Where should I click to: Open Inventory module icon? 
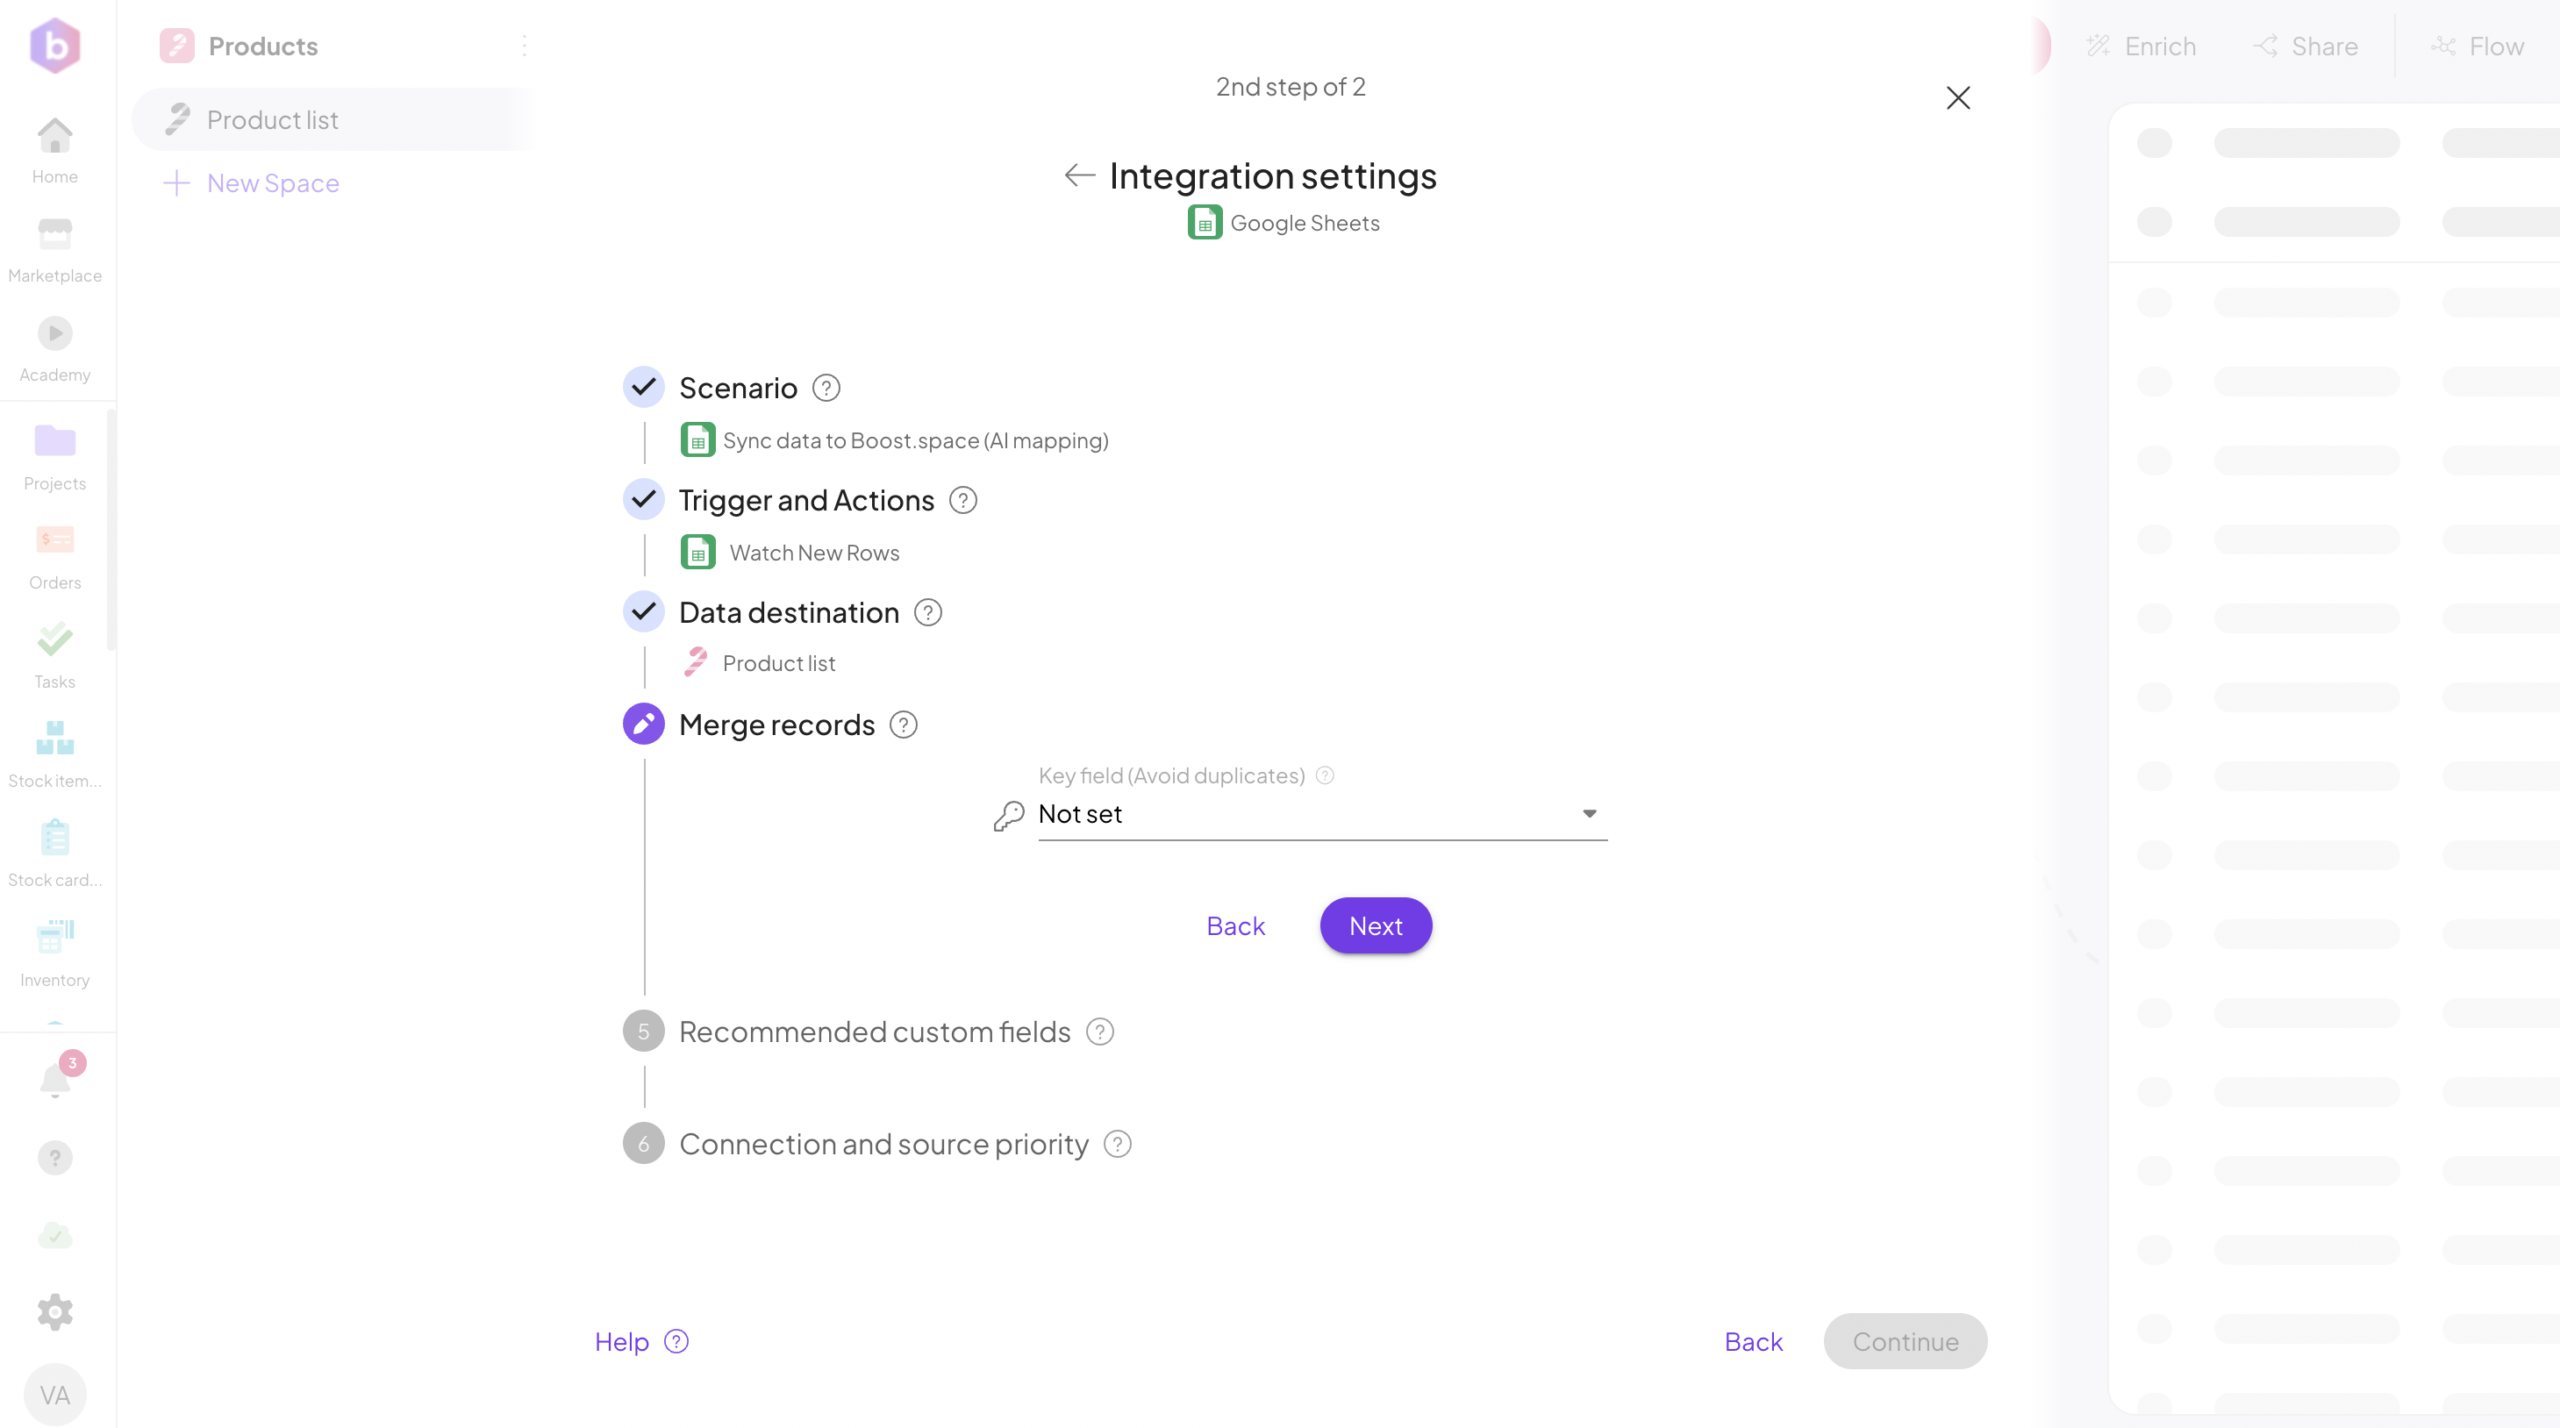[x=55, y=938]
